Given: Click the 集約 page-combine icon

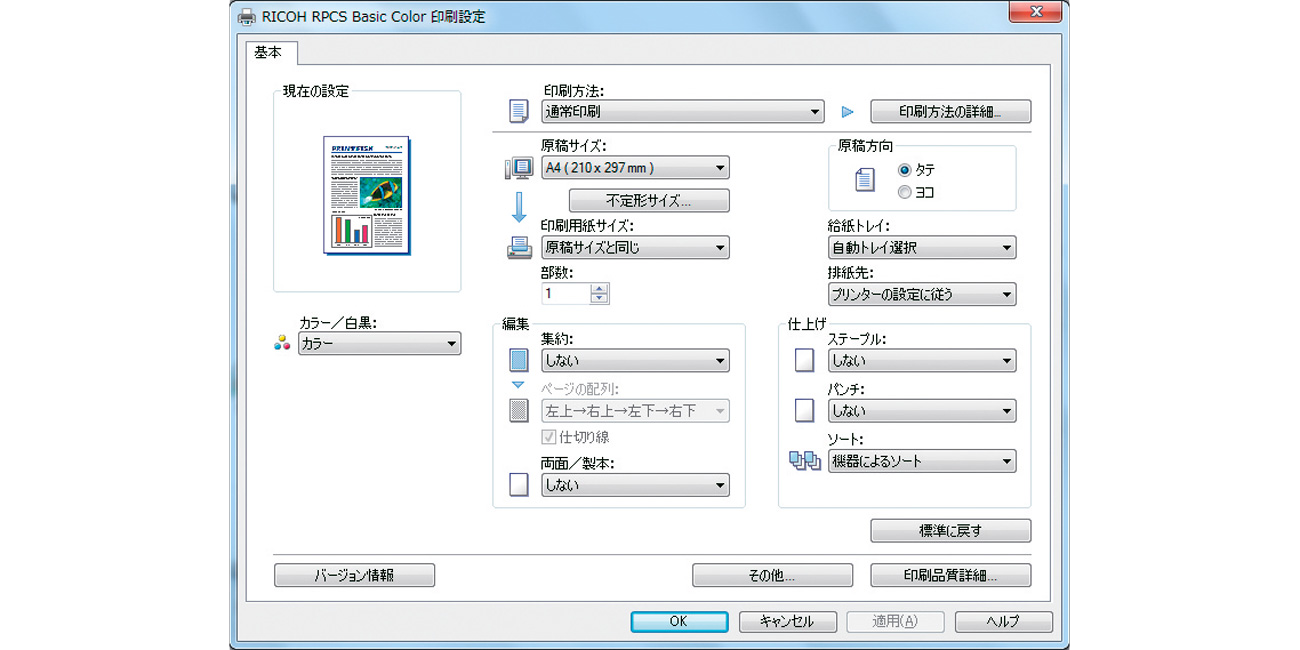Looking at the screenshot, I should point(518,360).
